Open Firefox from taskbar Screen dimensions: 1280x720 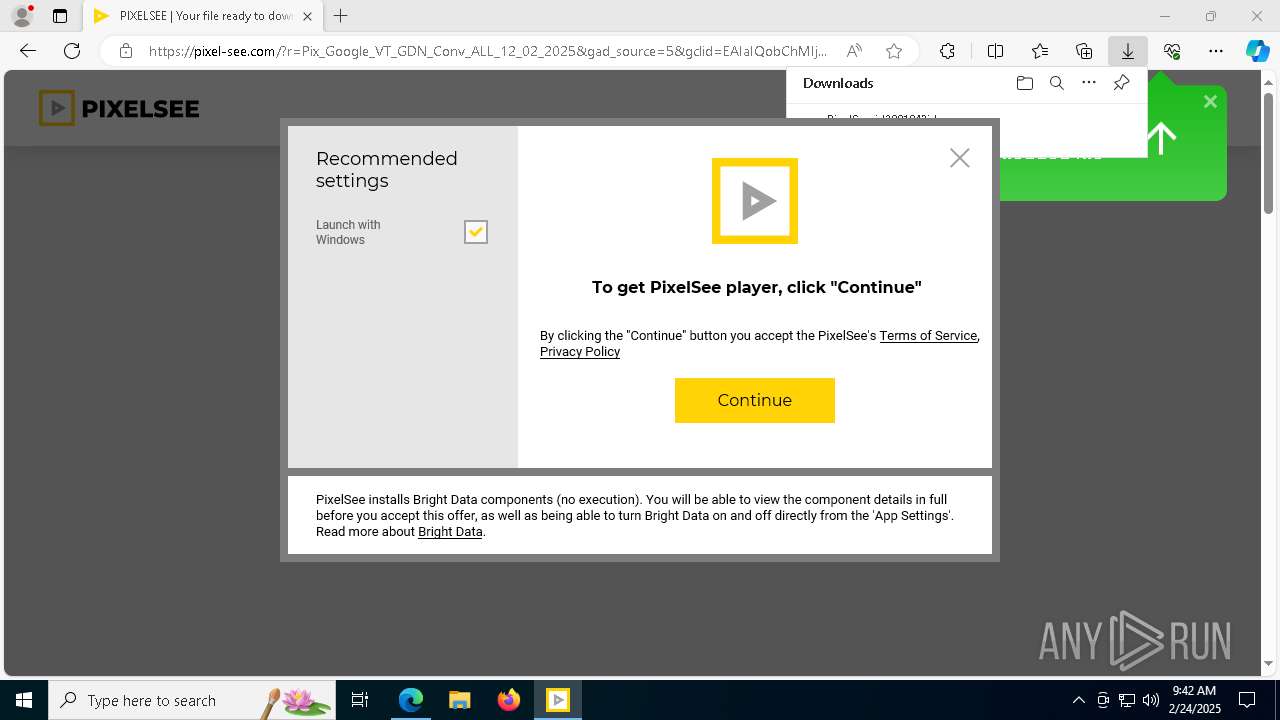(509, 700)
